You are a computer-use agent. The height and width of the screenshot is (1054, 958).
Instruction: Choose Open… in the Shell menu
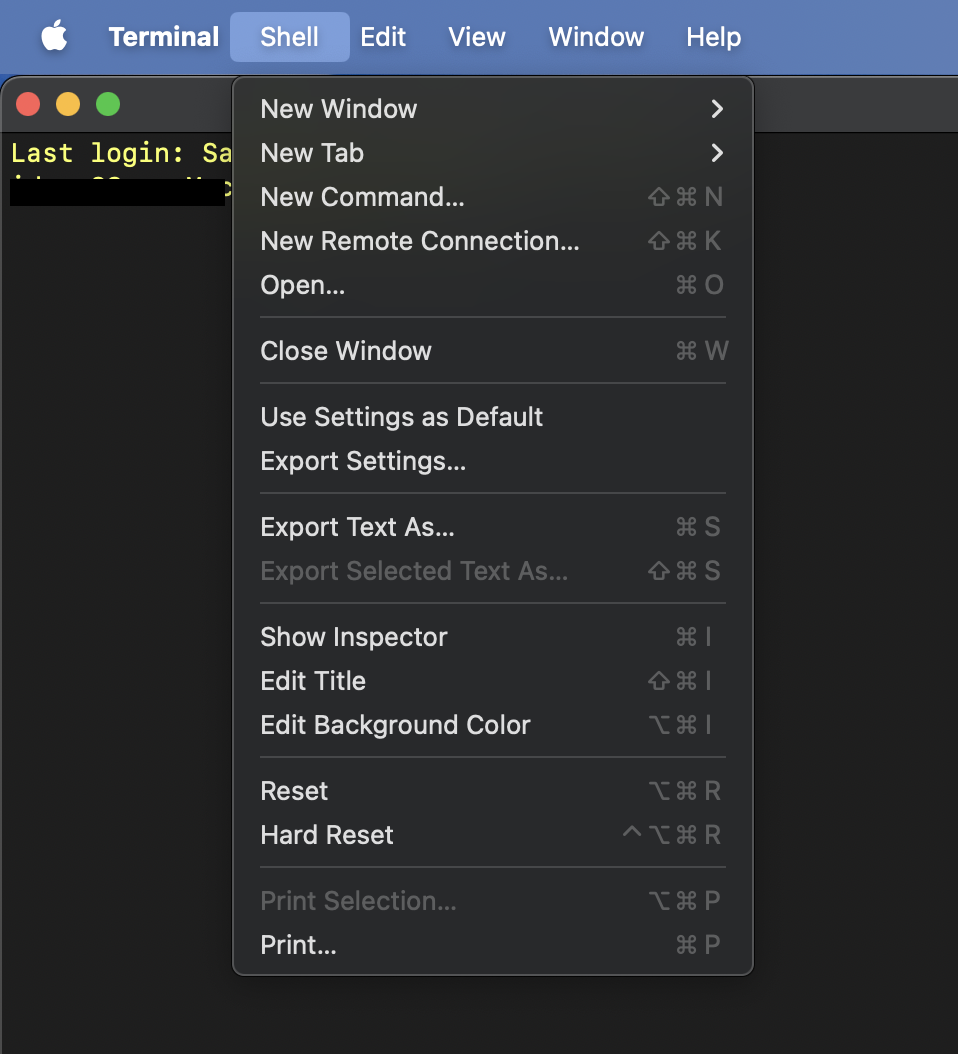click(493, 285)
